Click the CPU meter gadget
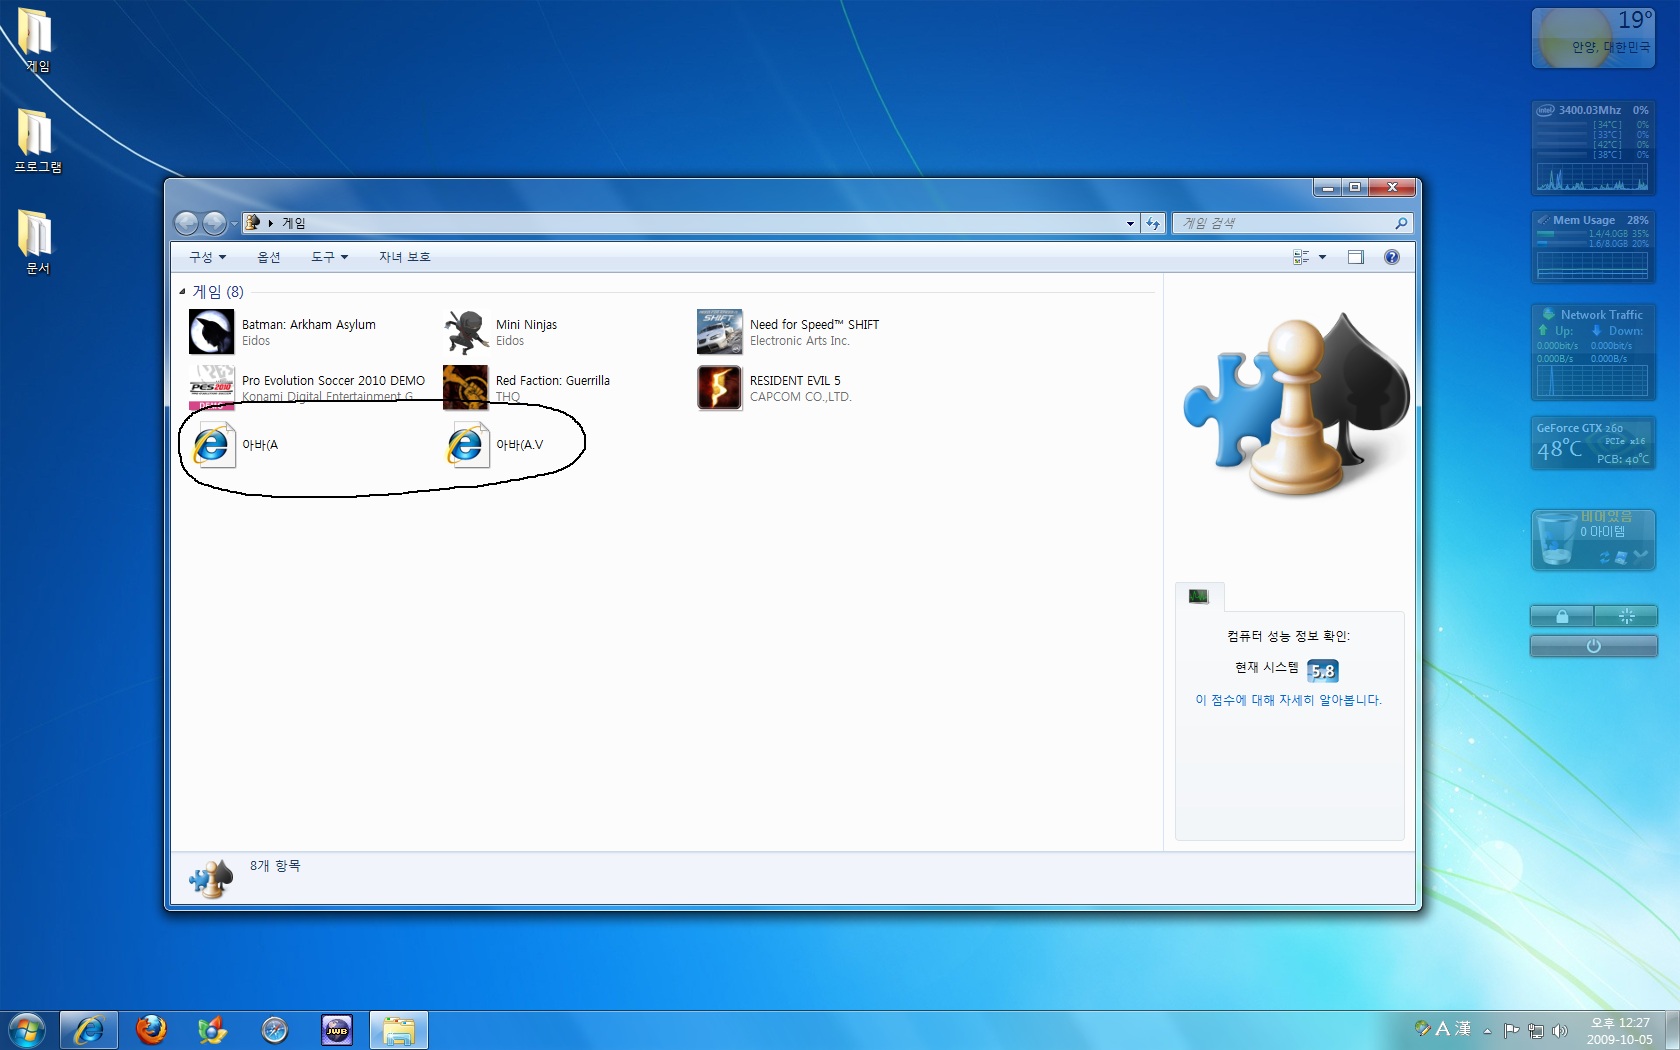 (1593, 148)
